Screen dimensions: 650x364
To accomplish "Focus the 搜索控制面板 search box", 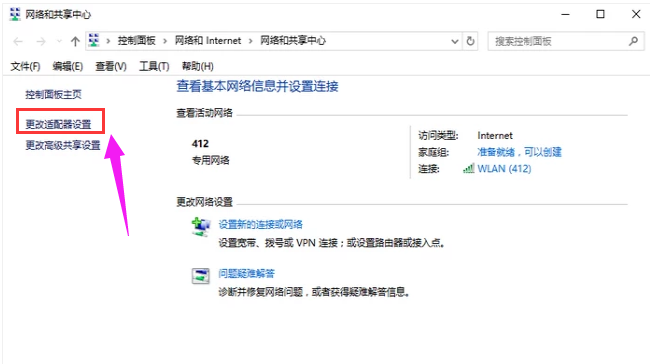I will [566, 41].
